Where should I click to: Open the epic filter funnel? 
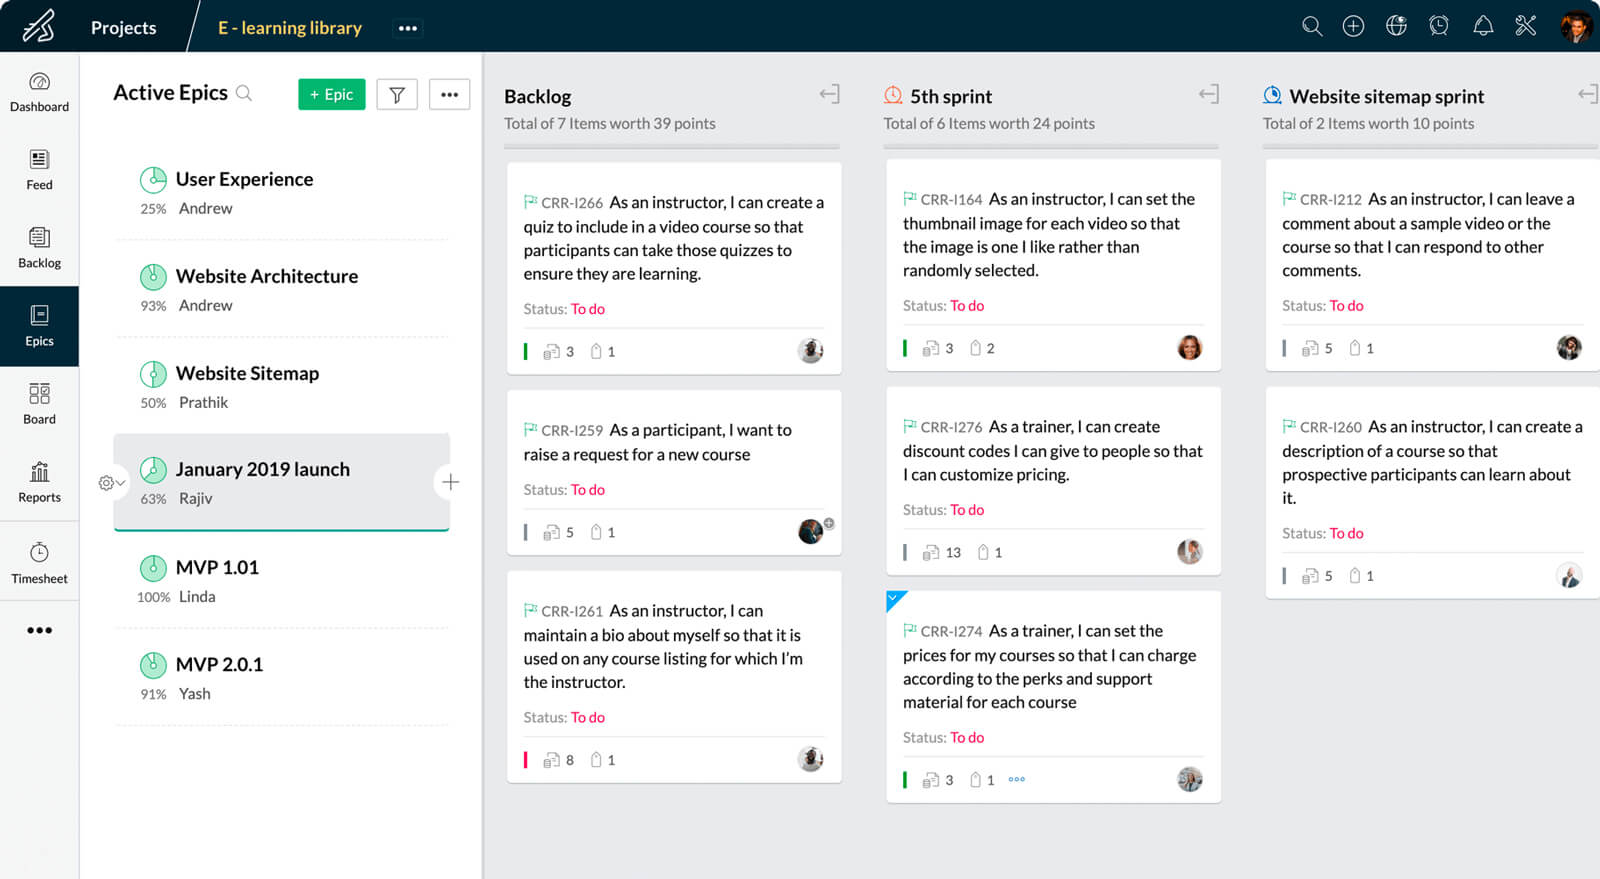397,94
